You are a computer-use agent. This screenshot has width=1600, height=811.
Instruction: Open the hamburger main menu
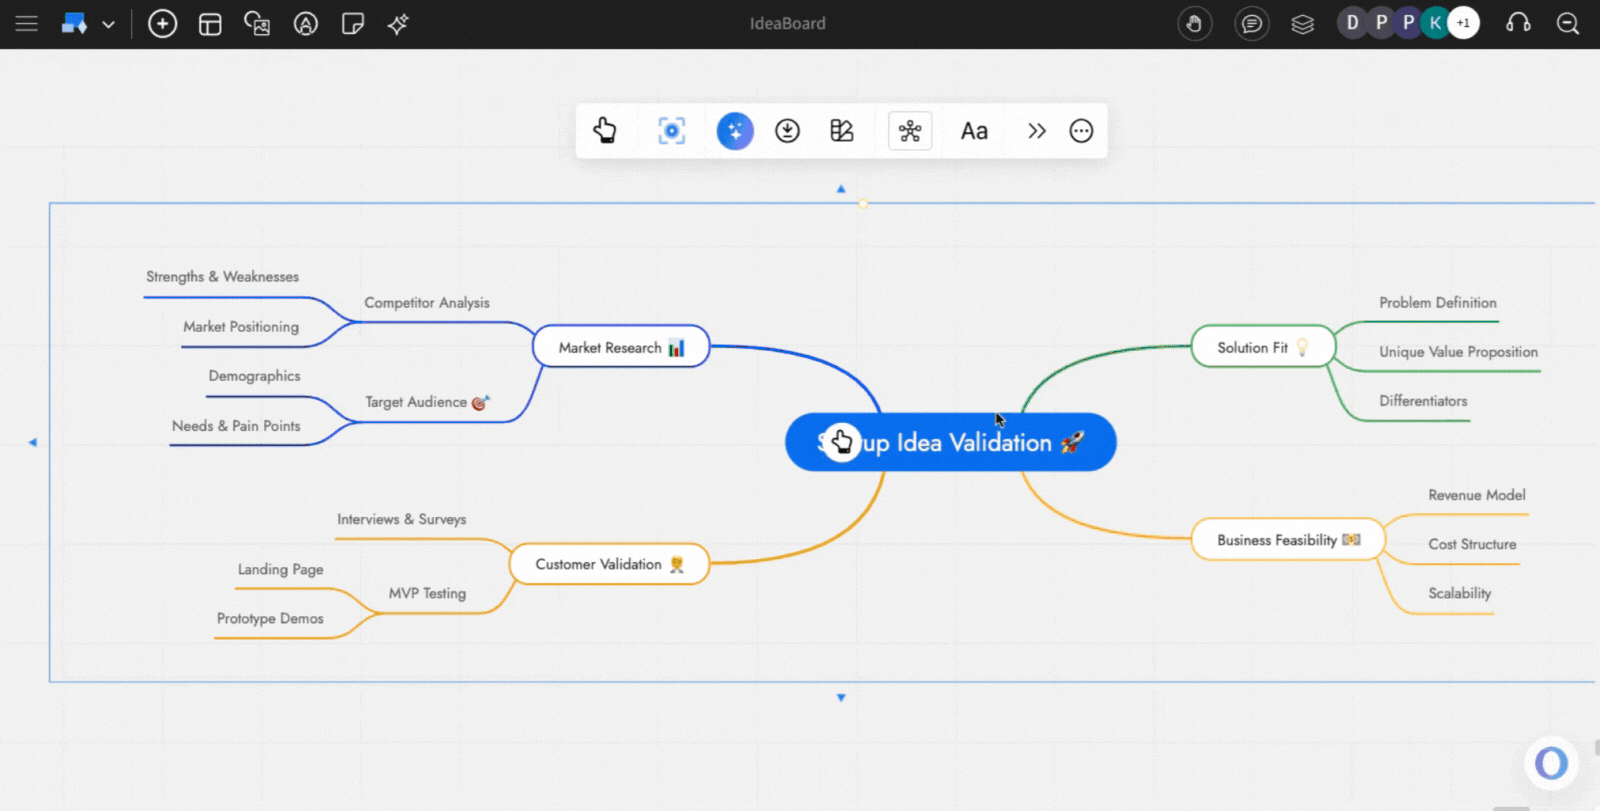coord(26,23)
